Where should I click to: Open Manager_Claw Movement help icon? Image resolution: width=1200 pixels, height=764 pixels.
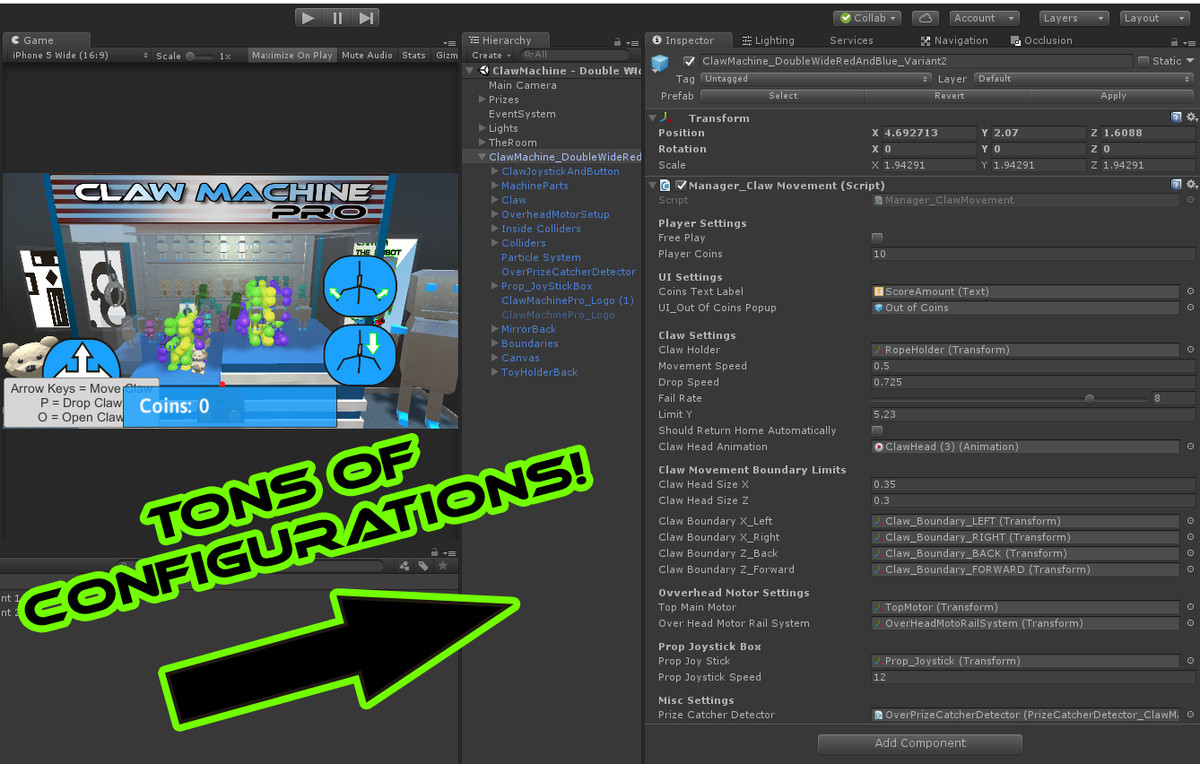[x=1177, y=185]
